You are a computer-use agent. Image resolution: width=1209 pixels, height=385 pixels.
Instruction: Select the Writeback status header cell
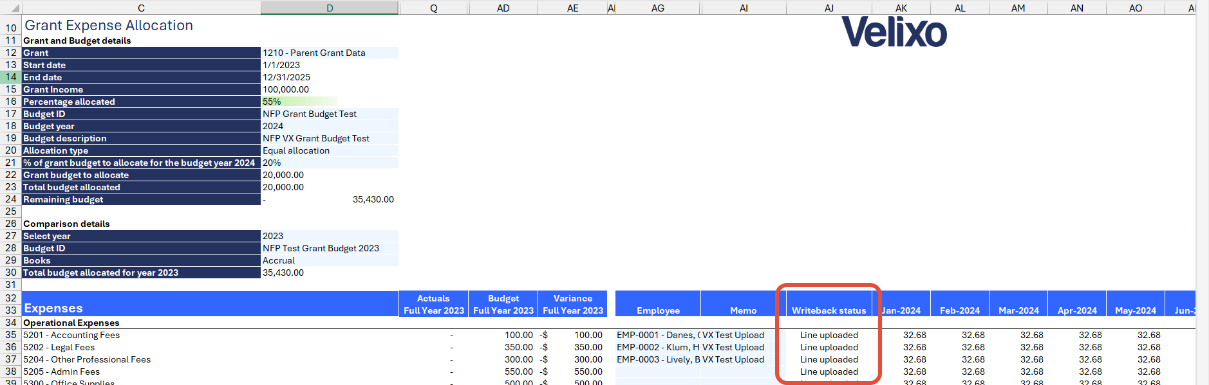coord(829,310)
